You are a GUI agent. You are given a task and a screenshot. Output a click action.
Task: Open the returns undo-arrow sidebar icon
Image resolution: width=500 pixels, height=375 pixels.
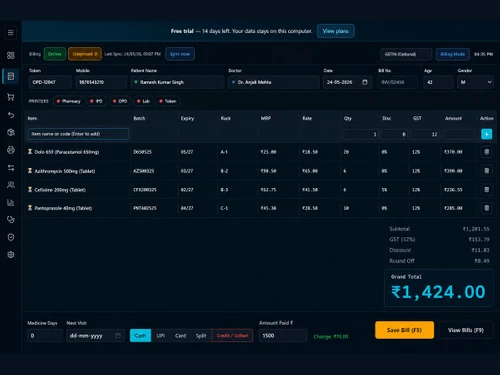pos(11,115)
